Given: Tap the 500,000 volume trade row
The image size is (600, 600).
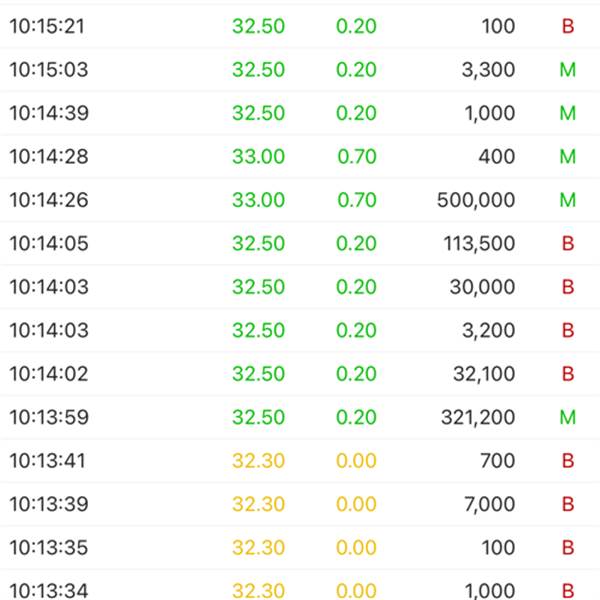Looking at the screenshot, I should [x=300, y=200].
